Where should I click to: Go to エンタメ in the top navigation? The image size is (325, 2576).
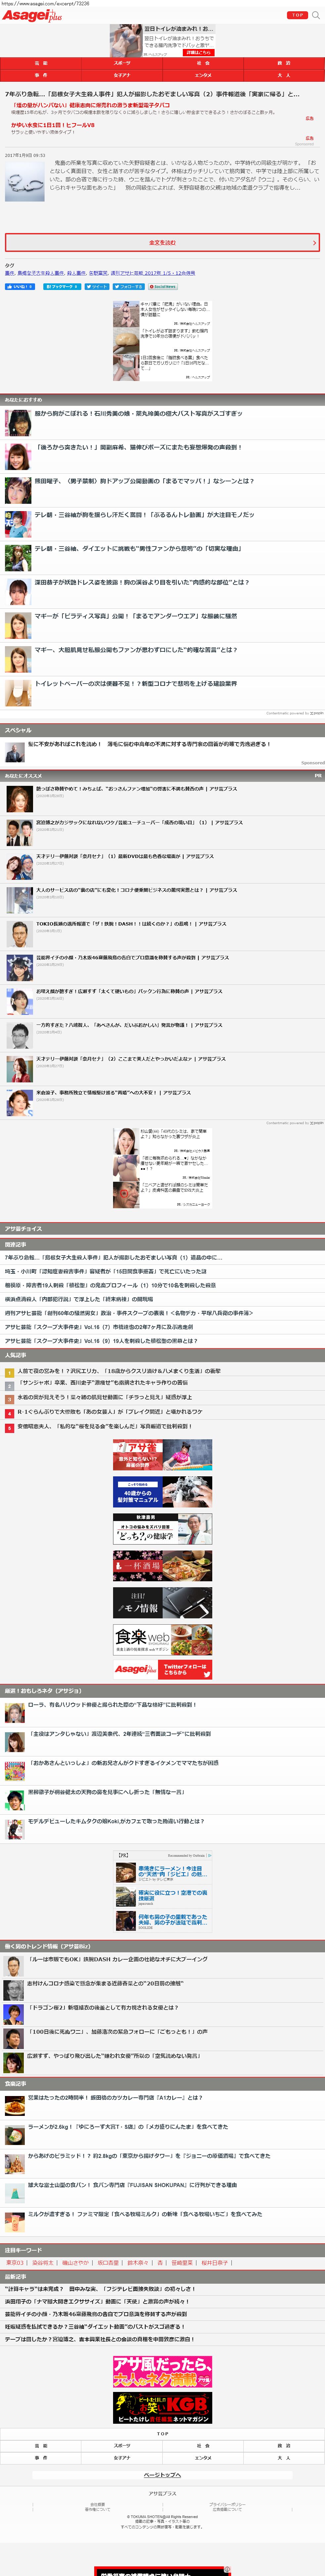point(203,75)
